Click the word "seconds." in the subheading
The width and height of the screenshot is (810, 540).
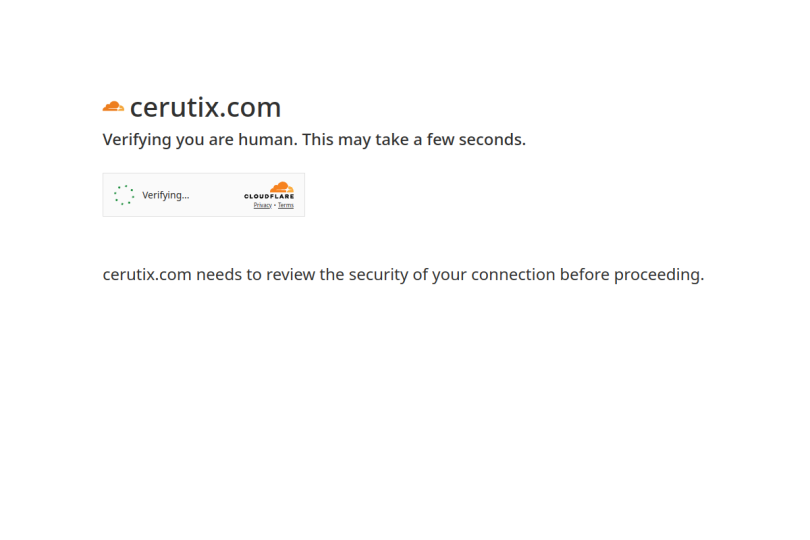coord(492,140)
